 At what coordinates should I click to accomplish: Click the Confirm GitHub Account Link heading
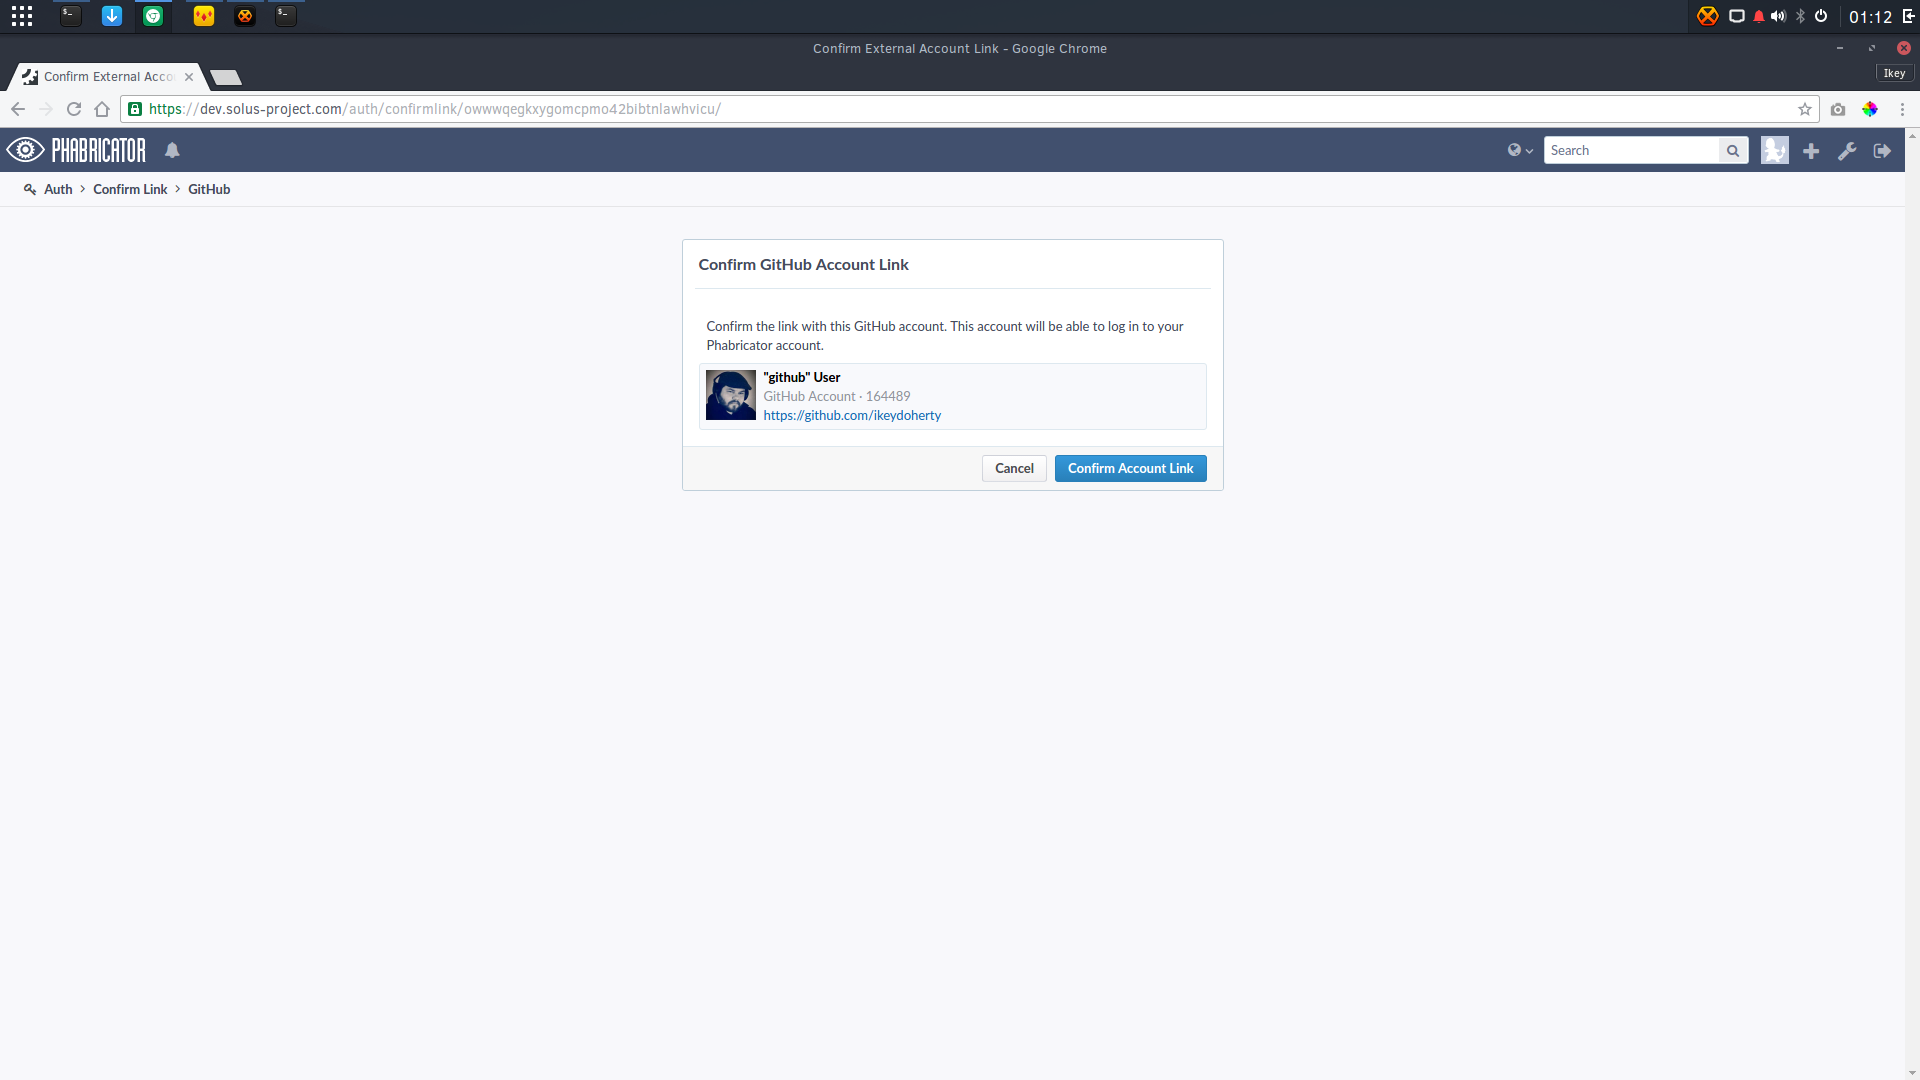[803, 264]
